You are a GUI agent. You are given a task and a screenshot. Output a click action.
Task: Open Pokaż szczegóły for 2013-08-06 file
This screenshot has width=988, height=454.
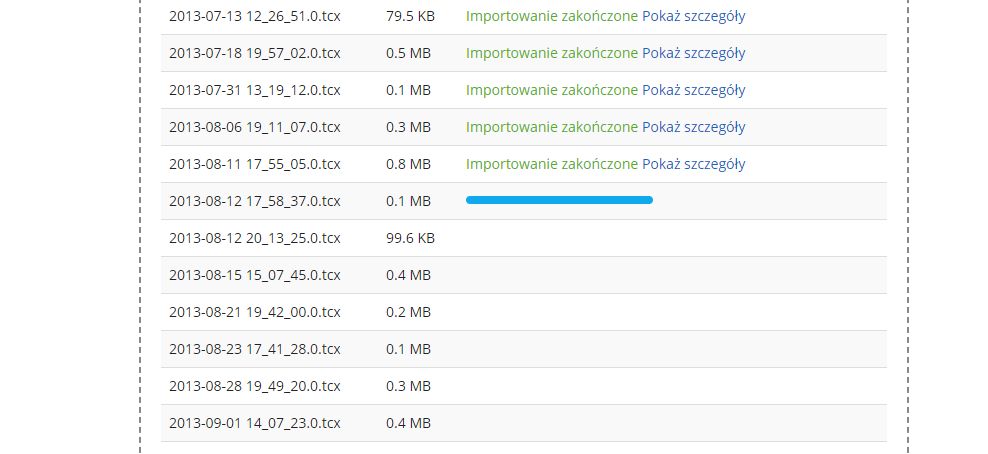[693, 127]
